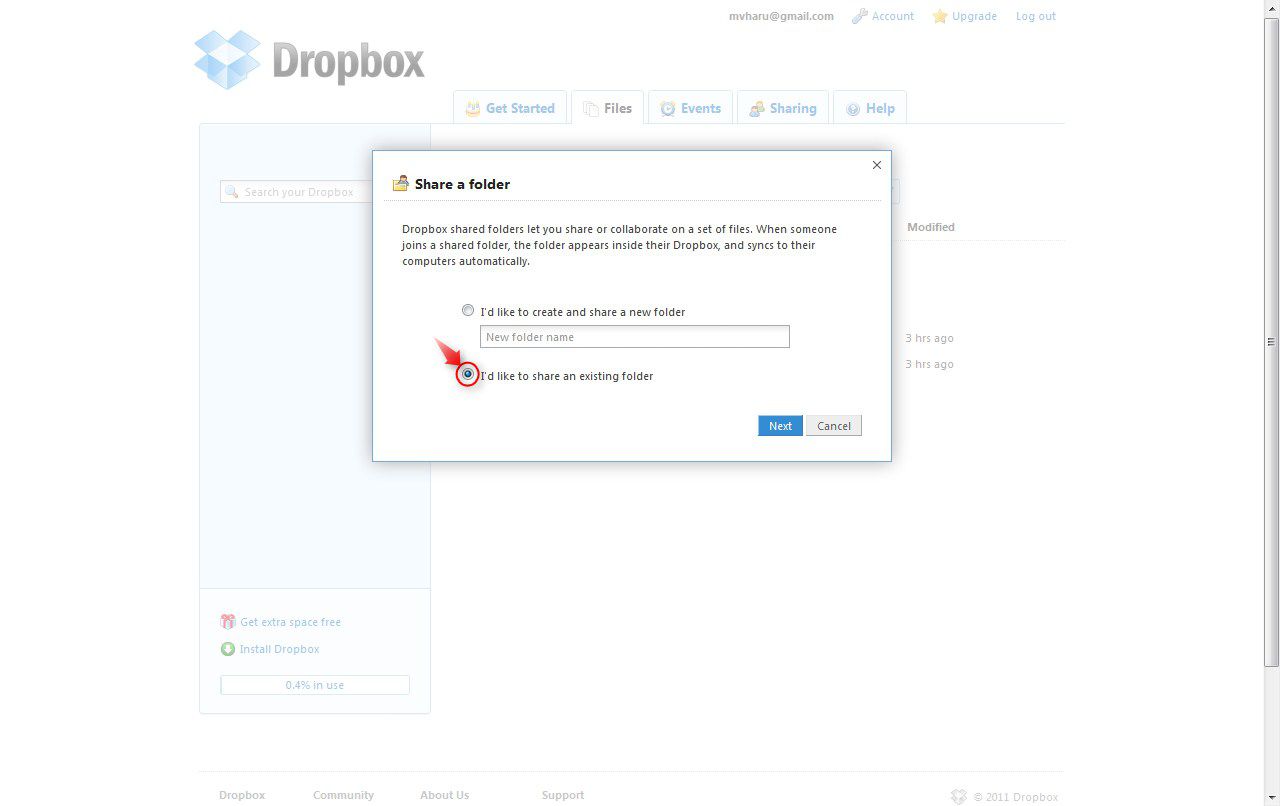This screenshot has width=1280, height=806.
Task: Click the page's vertical scrollbar thumb
Action: click(1272, 341)
